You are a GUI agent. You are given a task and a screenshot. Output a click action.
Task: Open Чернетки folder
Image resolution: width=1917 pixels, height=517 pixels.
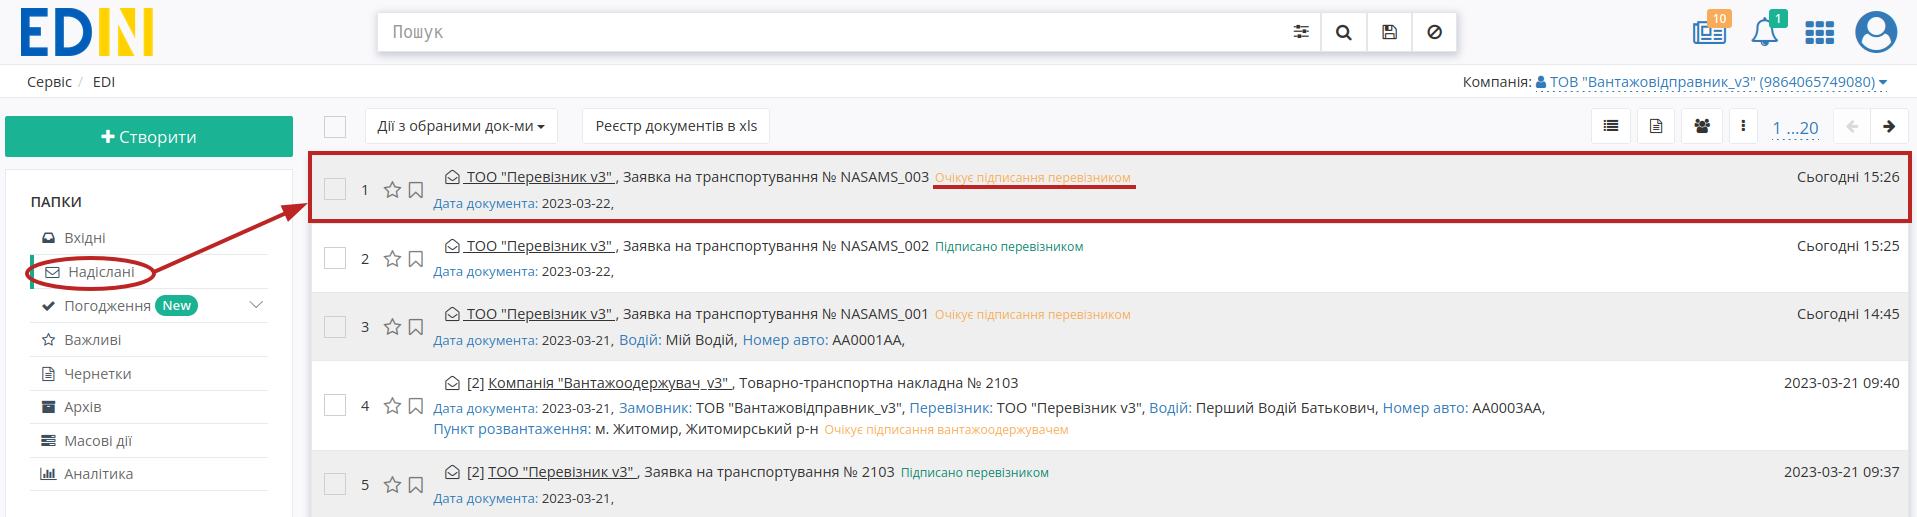pos(97,374)
